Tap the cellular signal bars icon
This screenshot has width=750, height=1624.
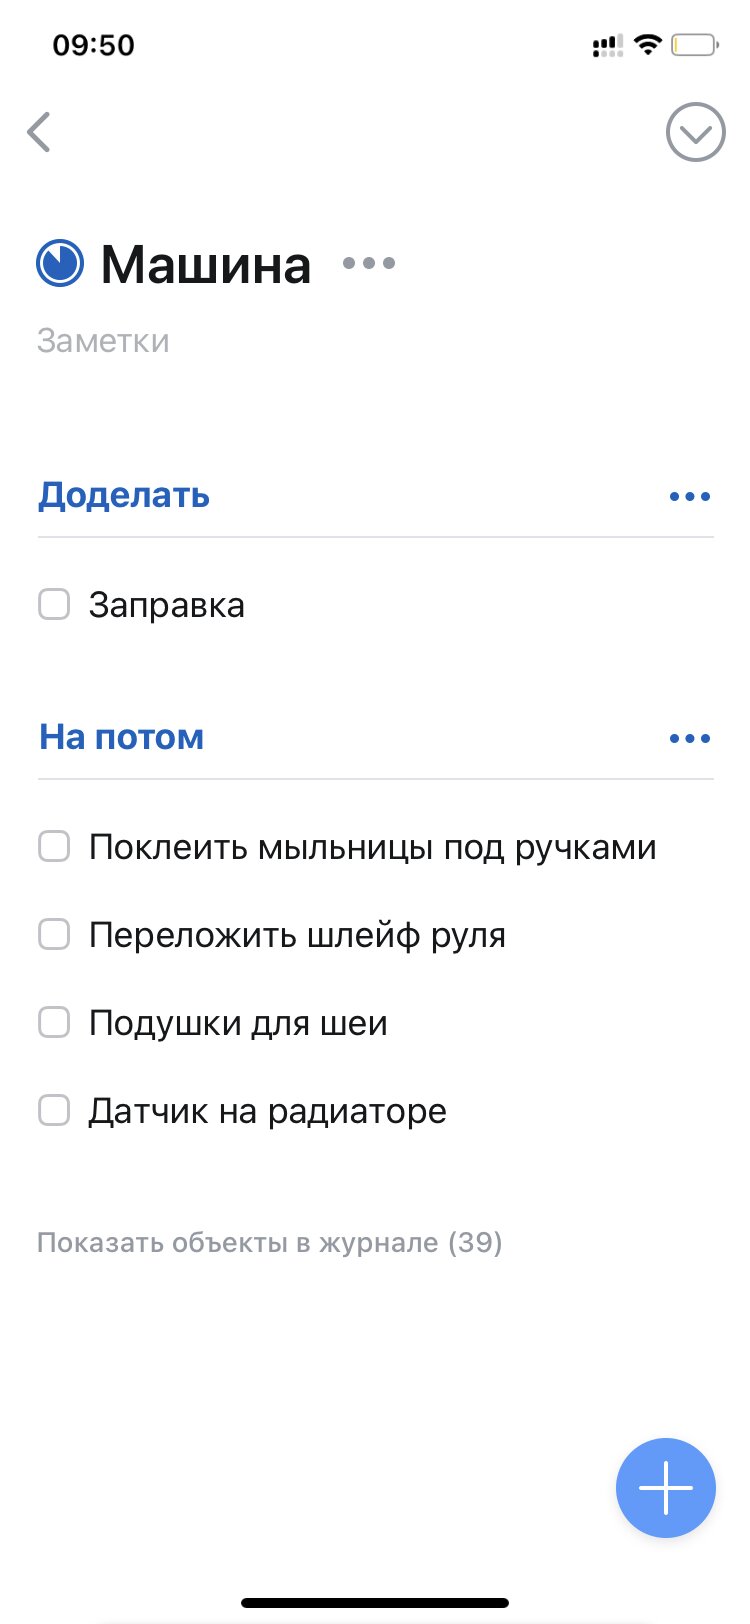coord(607,45)
